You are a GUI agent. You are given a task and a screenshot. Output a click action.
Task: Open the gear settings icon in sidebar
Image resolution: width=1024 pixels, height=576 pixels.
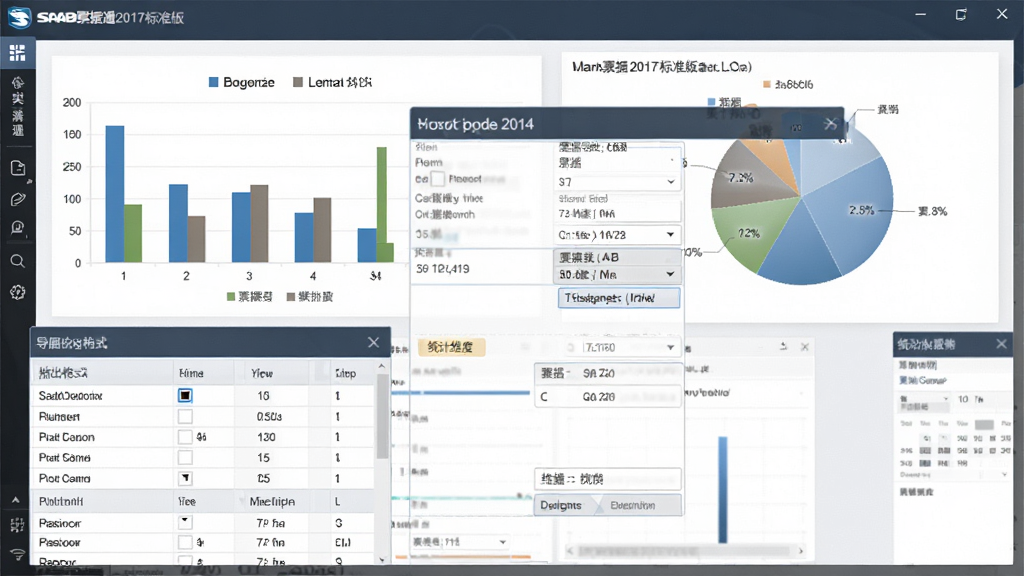pyautogui.click(x=18, y=292)
